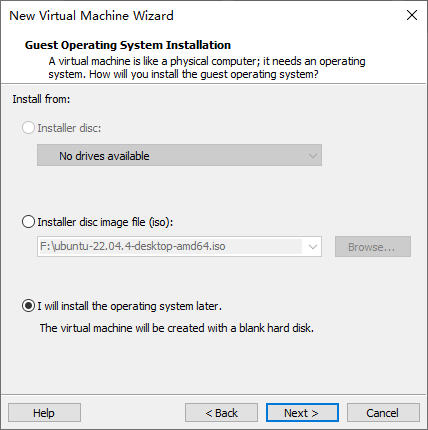Close the New Virtual Machine Wizard window
This screenshot has width=428, height=430.
pos(412,15)
